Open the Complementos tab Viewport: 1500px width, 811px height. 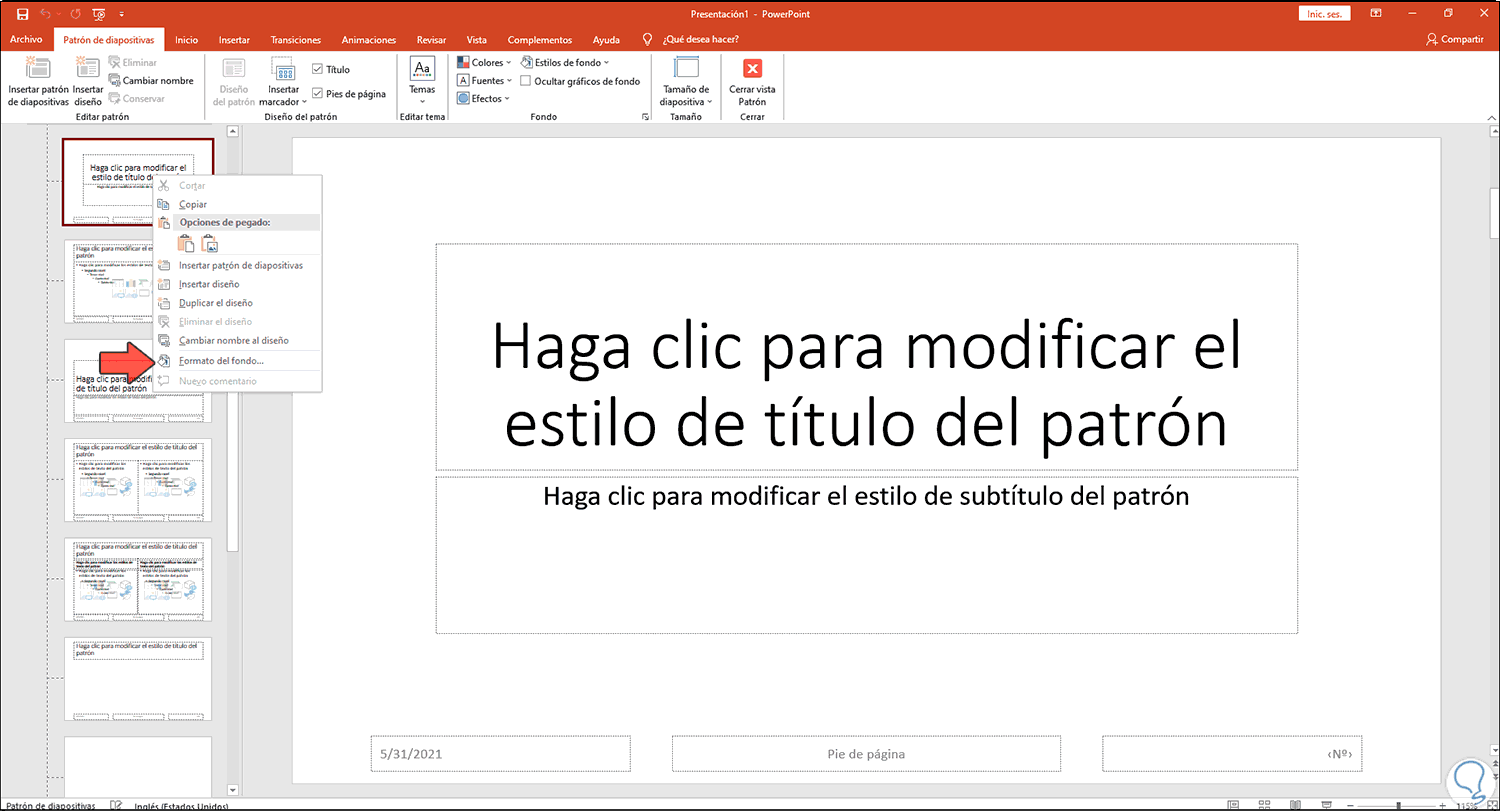point(540,40)
